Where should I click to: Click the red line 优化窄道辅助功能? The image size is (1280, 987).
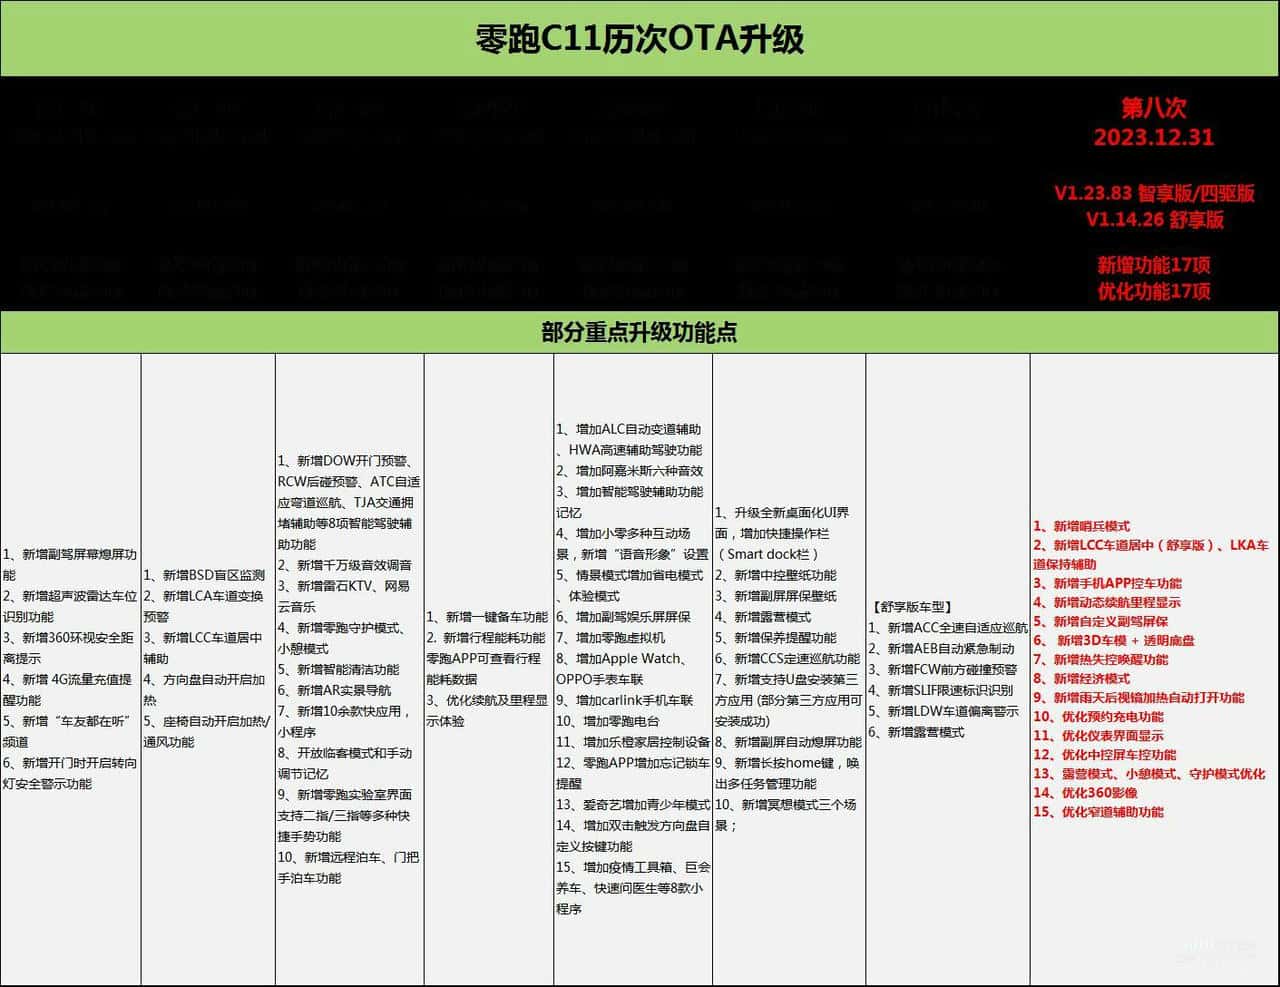click(1098, 812)
